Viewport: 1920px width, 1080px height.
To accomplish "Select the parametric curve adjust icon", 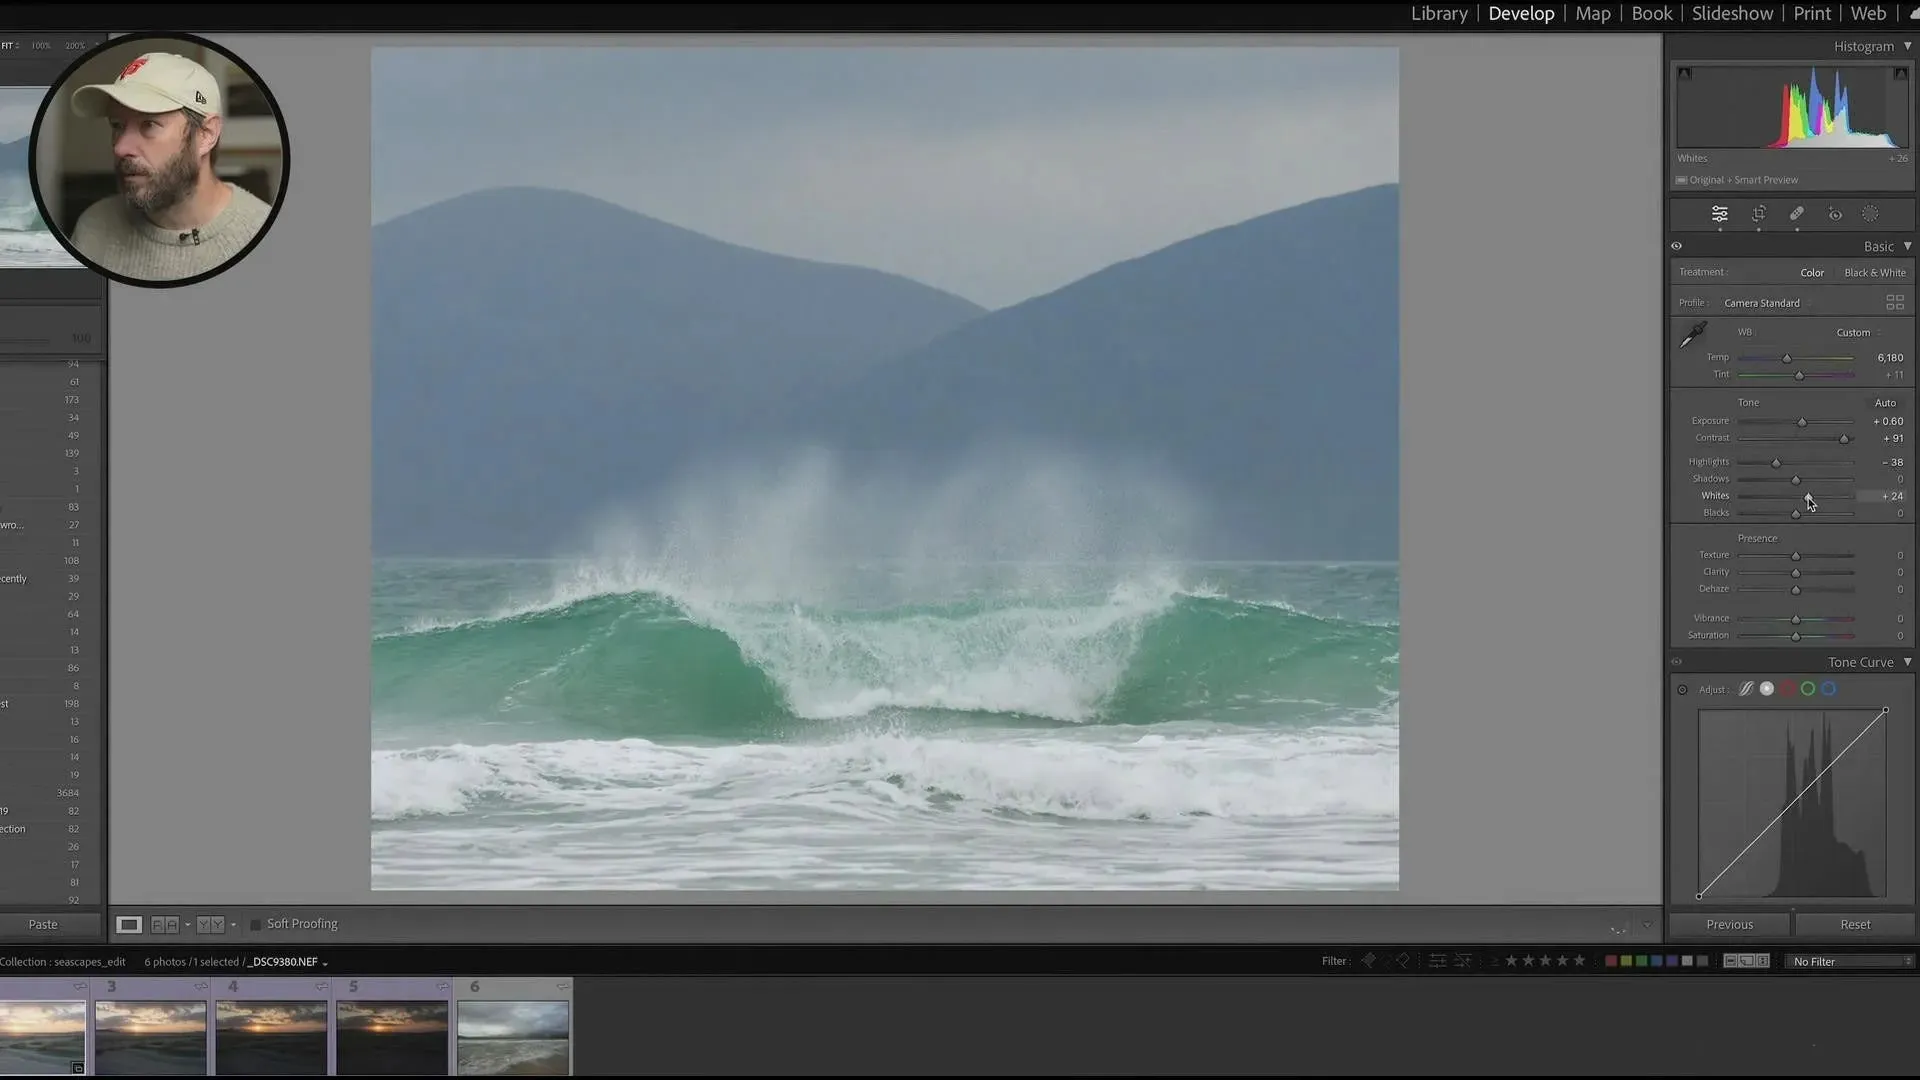I will coord(1746,689).
